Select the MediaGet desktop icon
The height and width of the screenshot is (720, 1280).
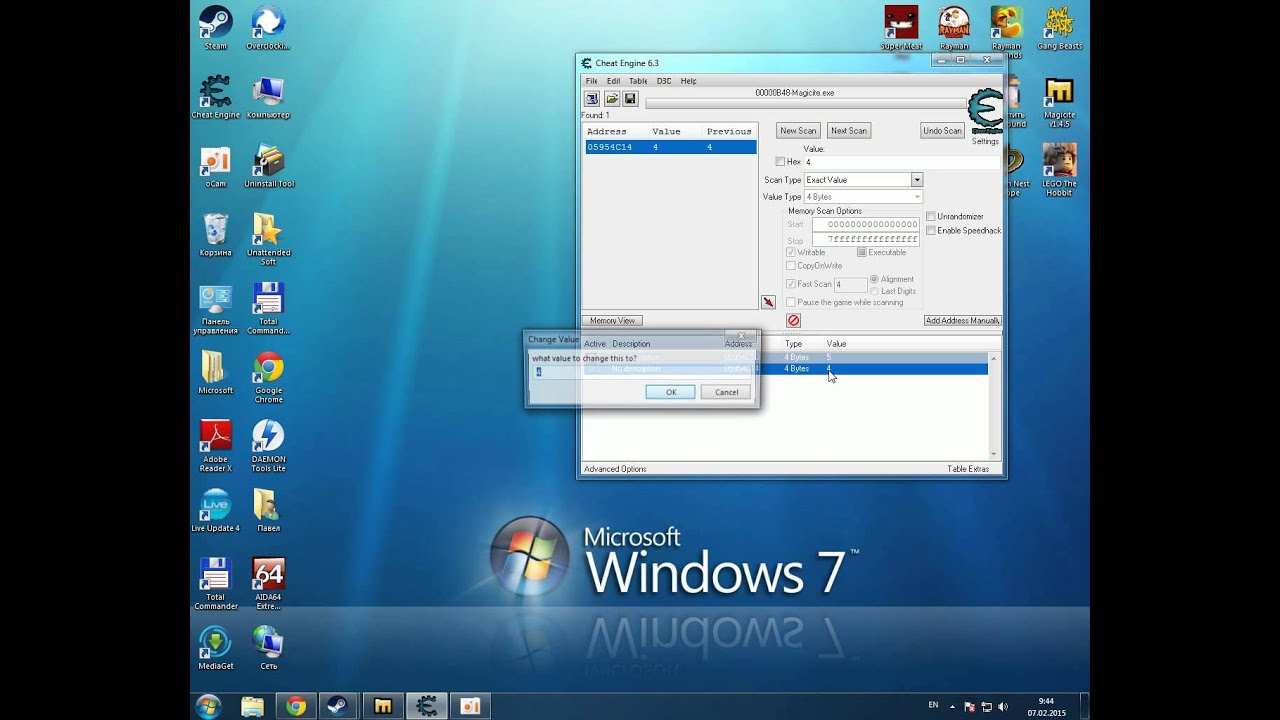point(215,648)
